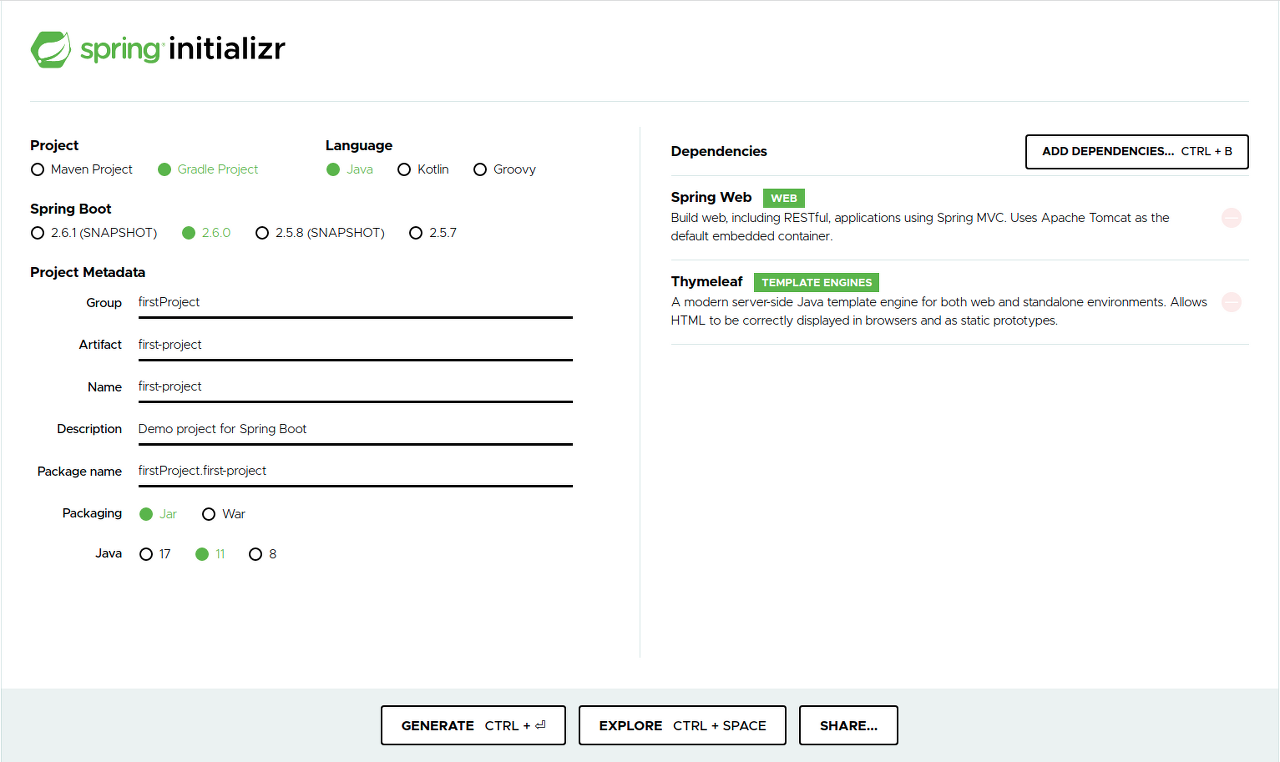Image resolution: width=1280 pixels, height=762 pixels.
Task: Open the Add Dependencies dialog
Action: 1137,151
